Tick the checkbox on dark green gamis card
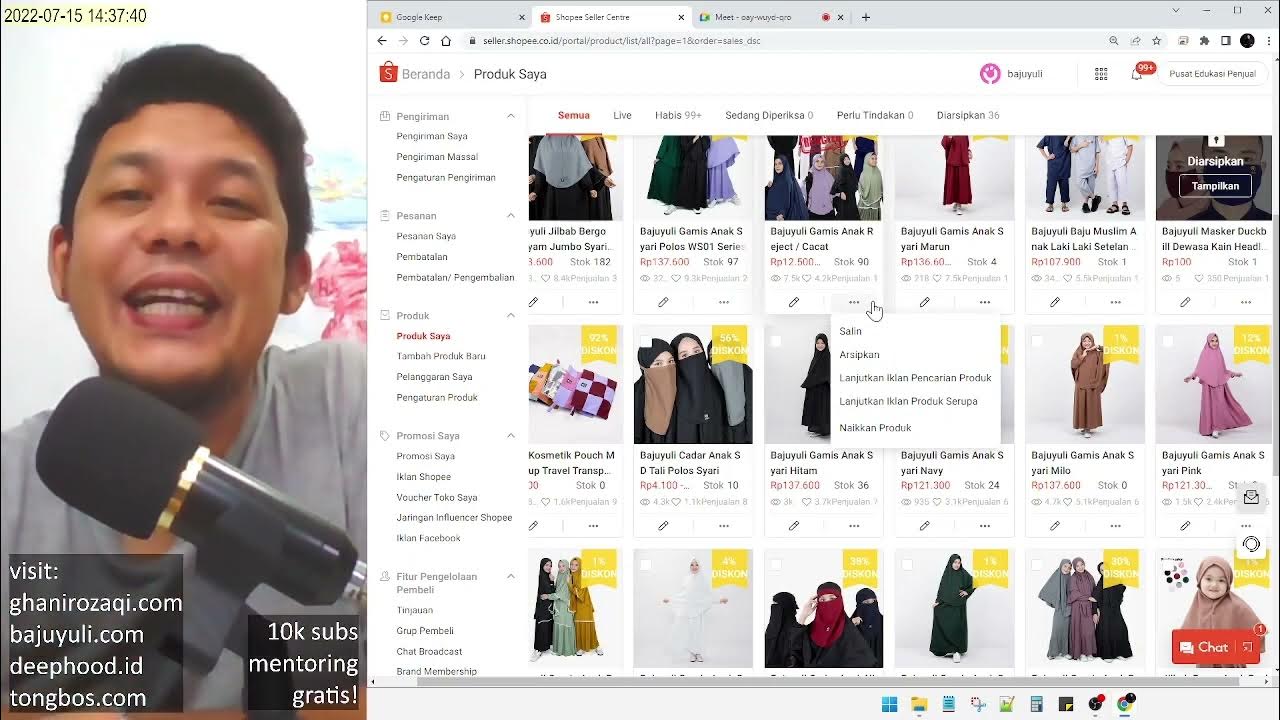The image size is (1280, 720). tap(907, 565)
